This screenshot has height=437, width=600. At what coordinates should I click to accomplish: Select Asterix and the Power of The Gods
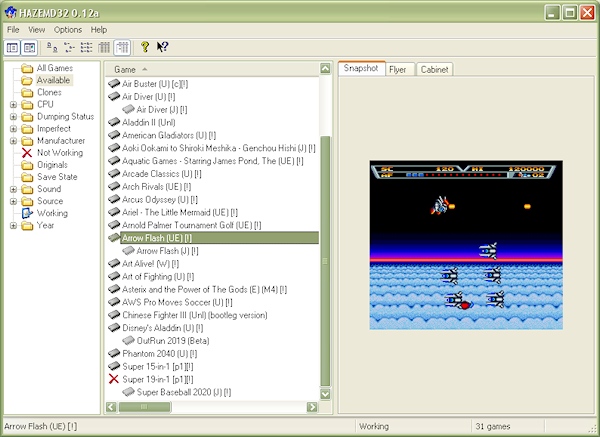204,290
